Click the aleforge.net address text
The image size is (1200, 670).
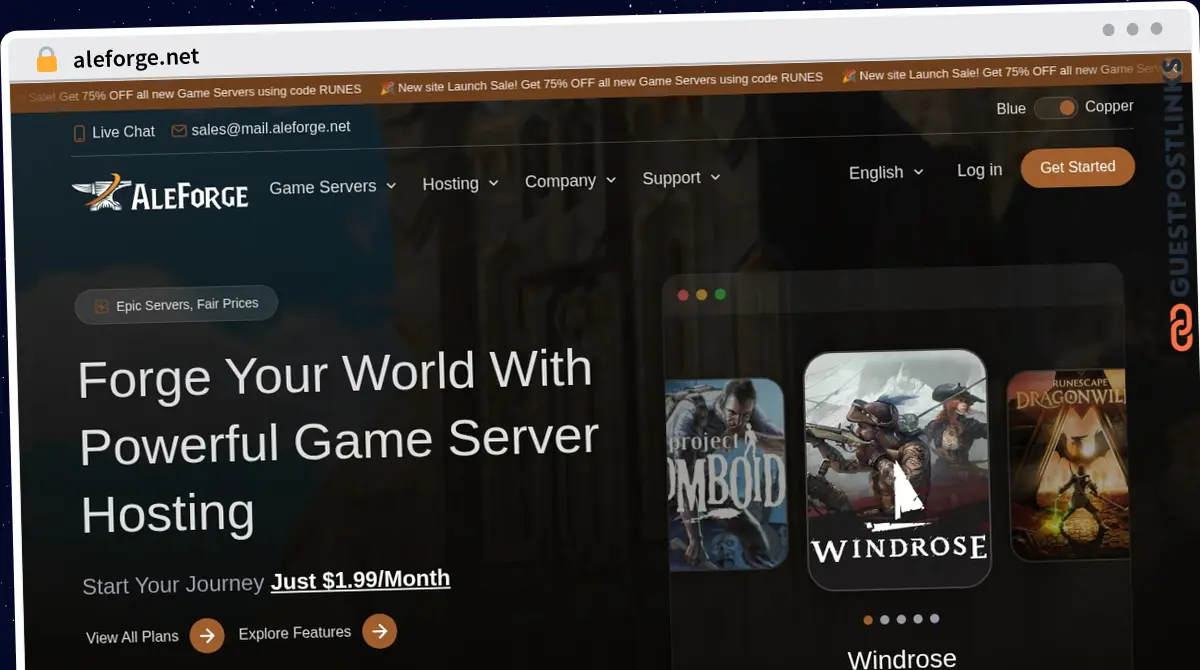point(136,58)
